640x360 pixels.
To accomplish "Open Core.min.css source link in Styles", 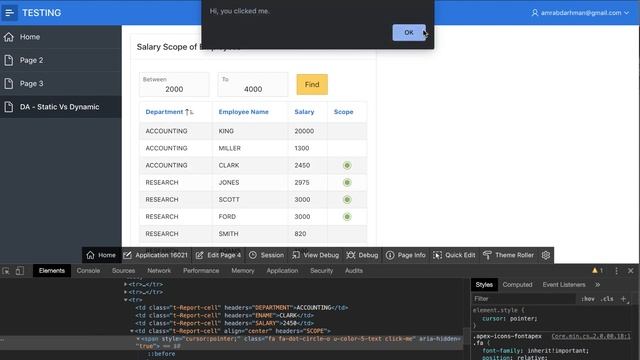I will pos(591,336).
